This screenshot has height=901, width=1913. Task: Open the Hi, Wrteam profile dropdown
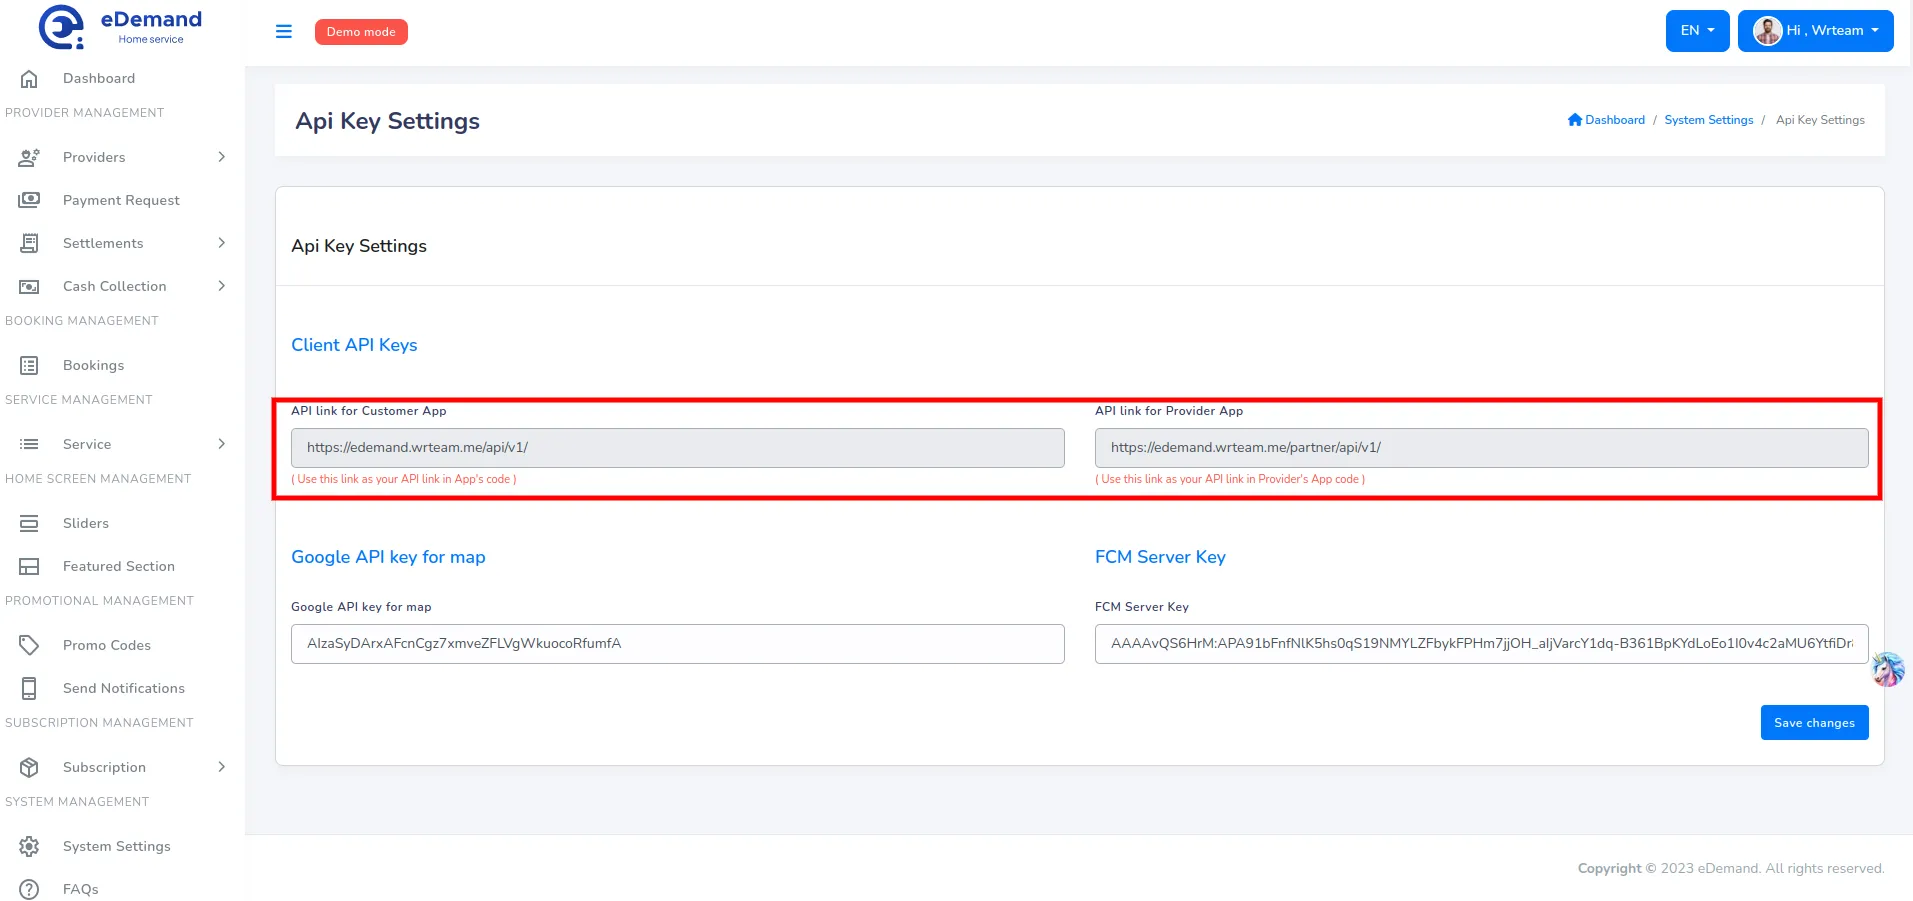(x=1815, y=31)
